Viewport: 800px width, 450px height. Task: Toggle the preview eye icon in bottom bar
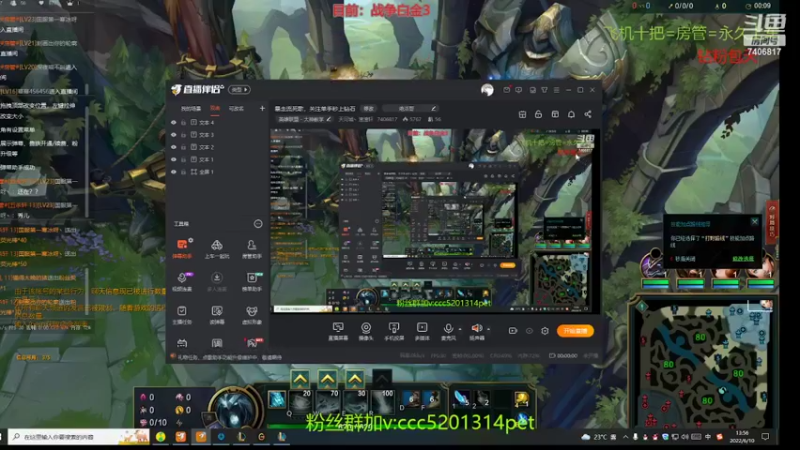point(529,331)
